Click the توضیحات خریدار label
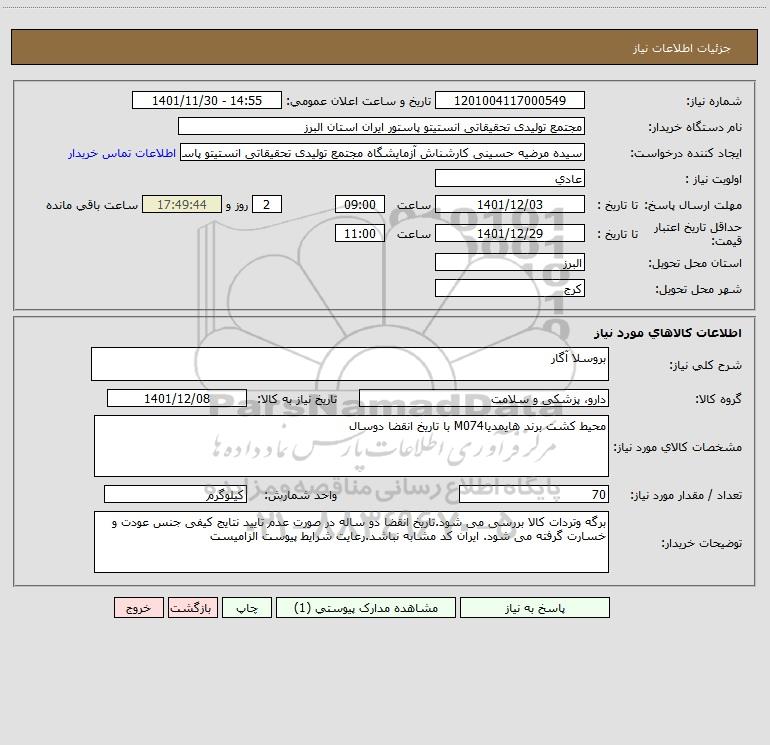This screenshot has height=745, width=770. point(701,543)
